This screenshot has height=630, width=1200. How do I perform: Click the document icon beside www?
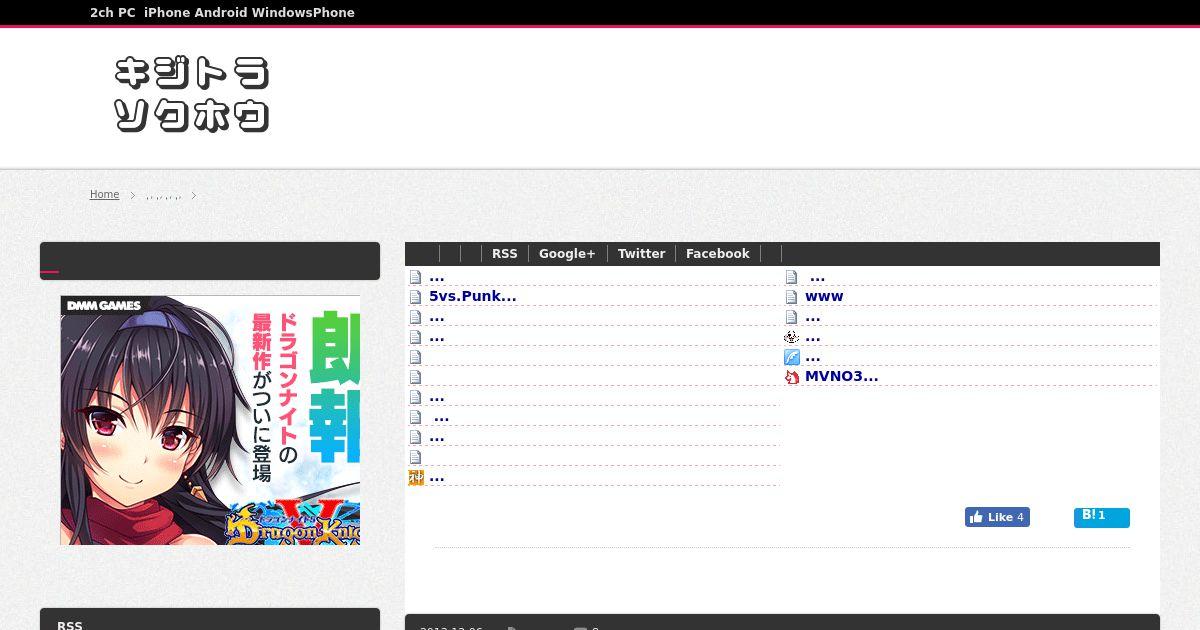click(792, 297)
